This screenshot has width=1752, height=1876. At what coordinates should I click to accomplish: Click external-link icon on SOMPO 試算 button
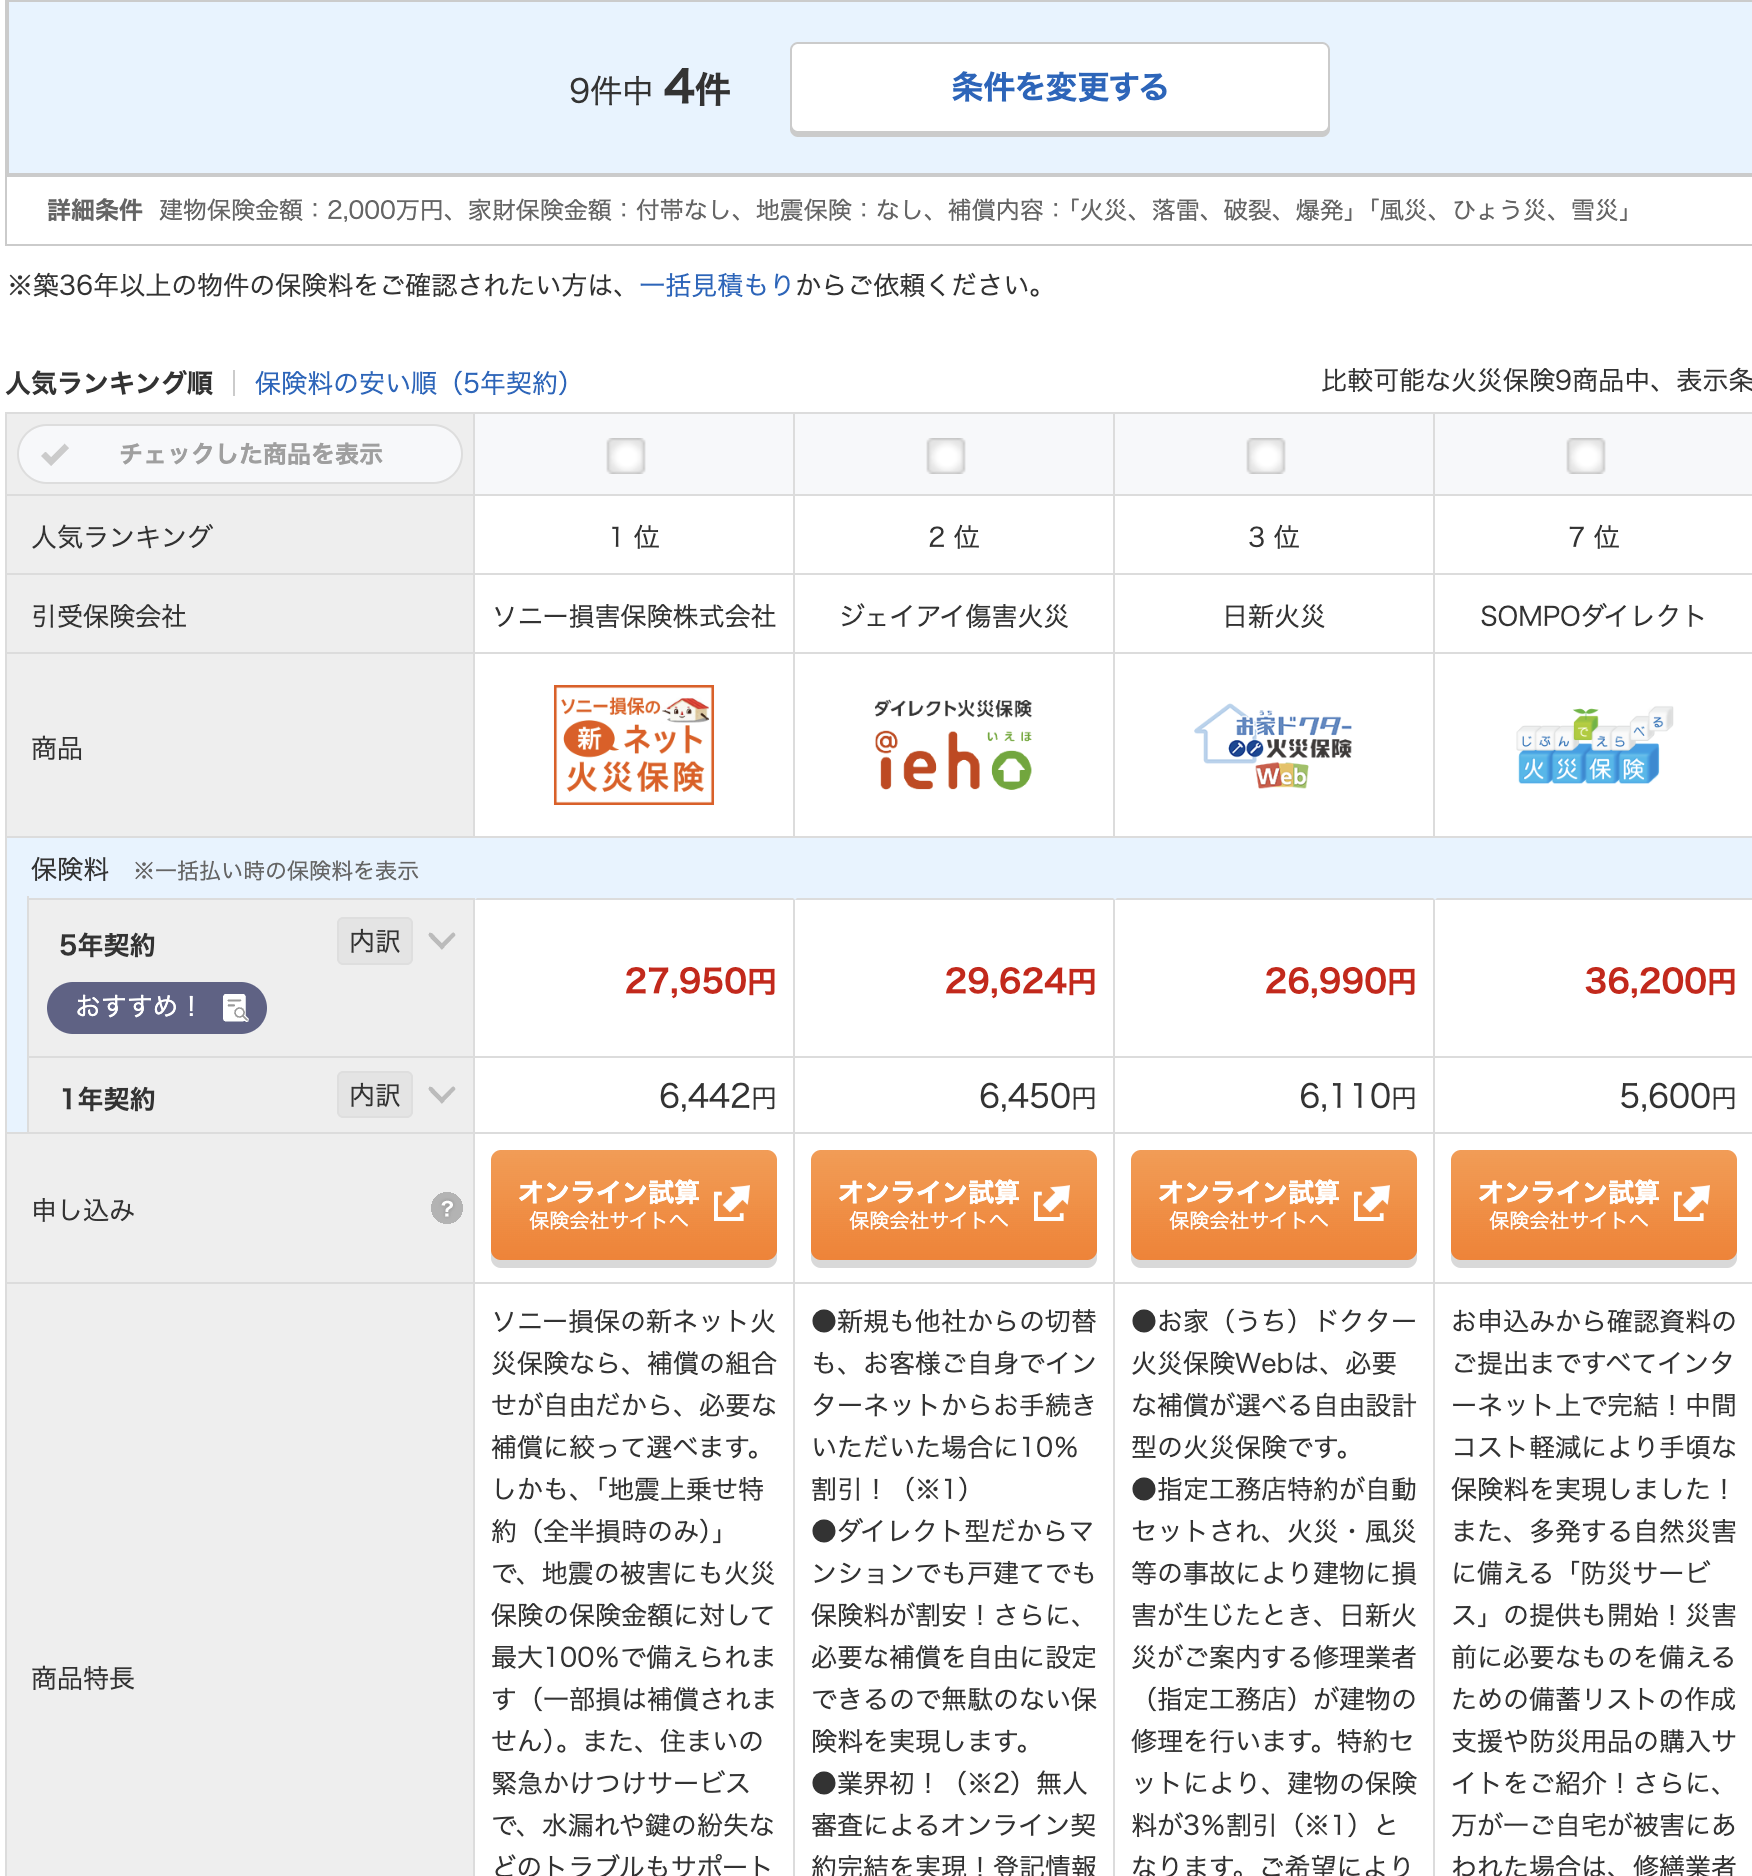click(x=1692, y=1203)
